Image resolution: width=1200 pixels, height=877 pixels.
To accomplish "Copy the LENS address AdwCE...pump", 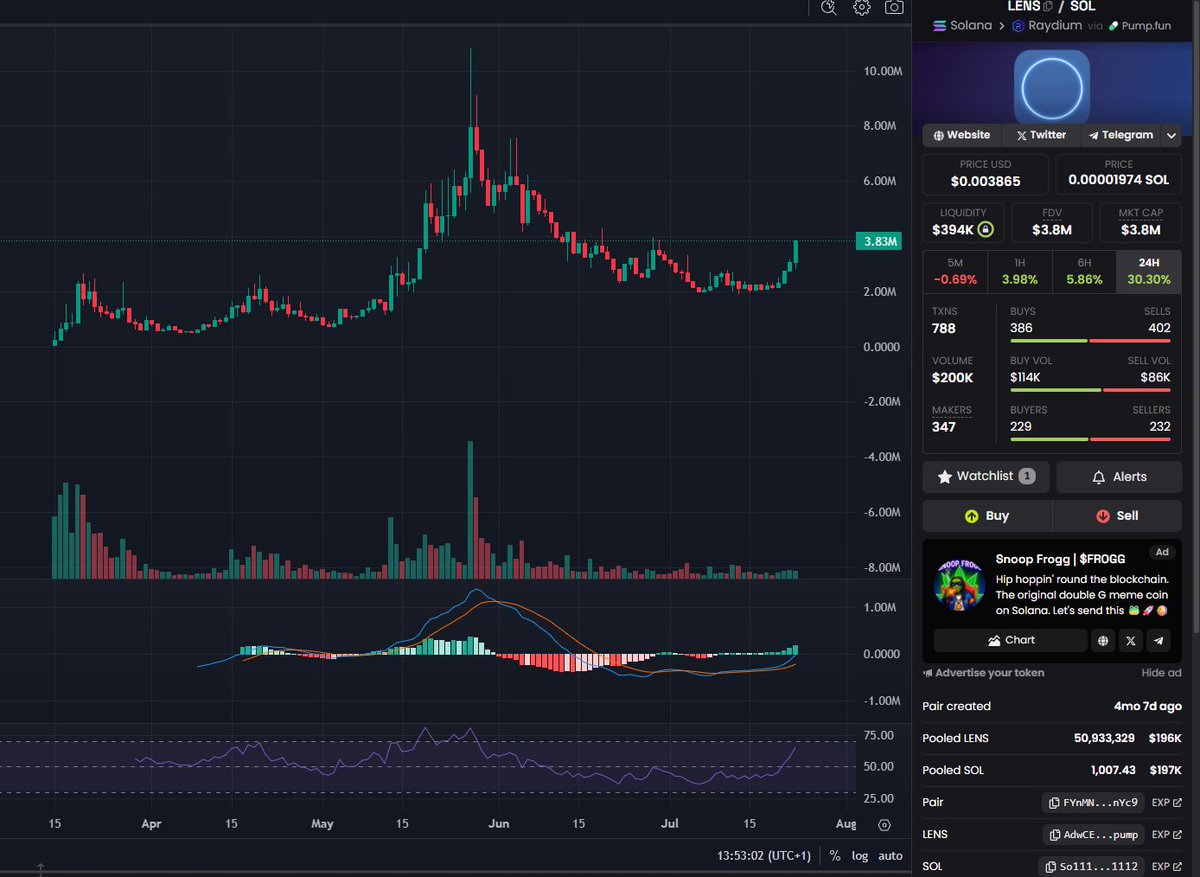I will (x=1093, y=835).
